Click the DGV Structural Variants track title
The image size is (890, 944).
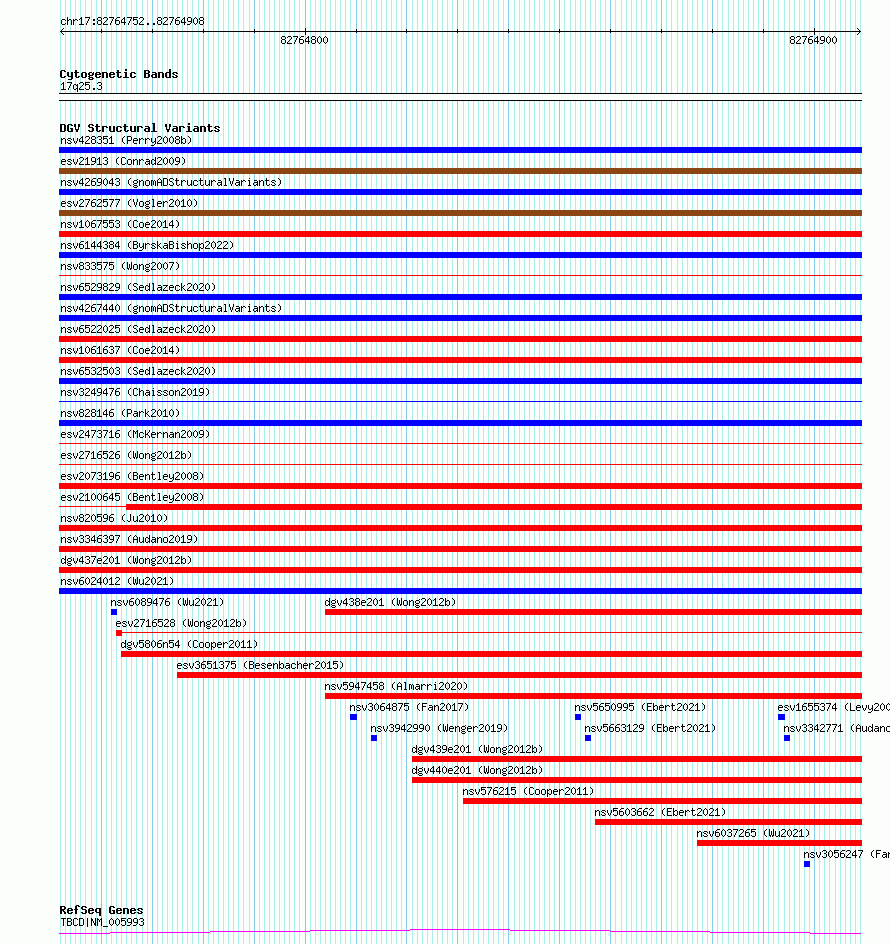140,128
